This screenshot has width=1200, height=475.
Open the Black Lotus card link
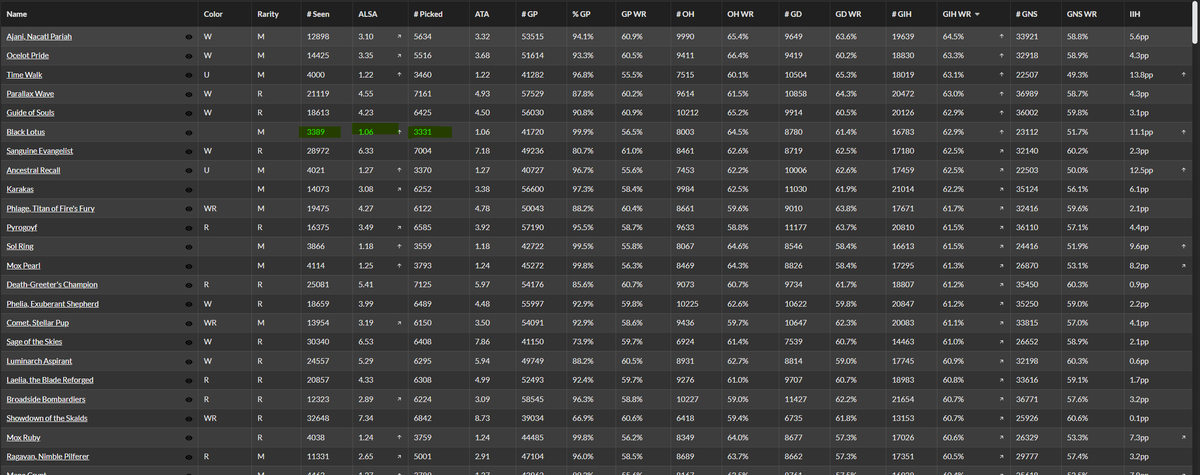[25, 132]
